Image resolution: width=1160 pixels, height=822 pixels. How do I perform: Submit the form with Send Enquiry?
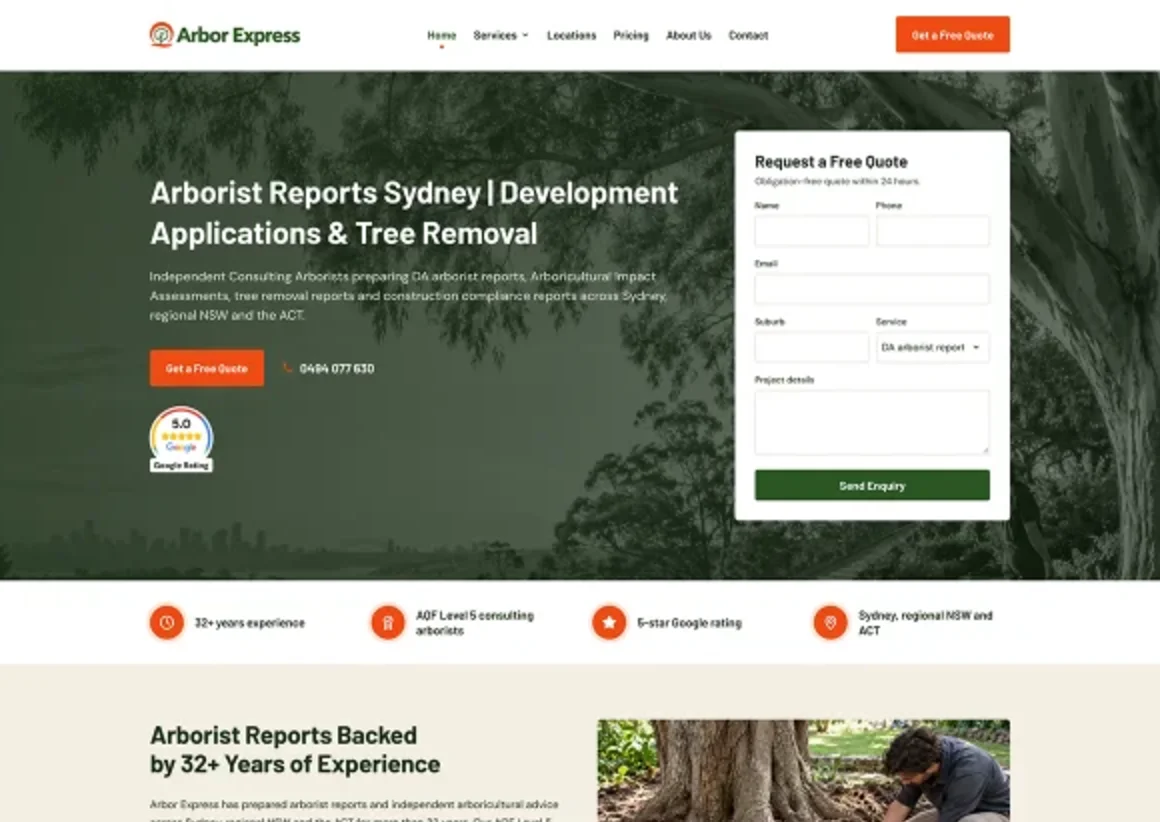tap(871, 485)
